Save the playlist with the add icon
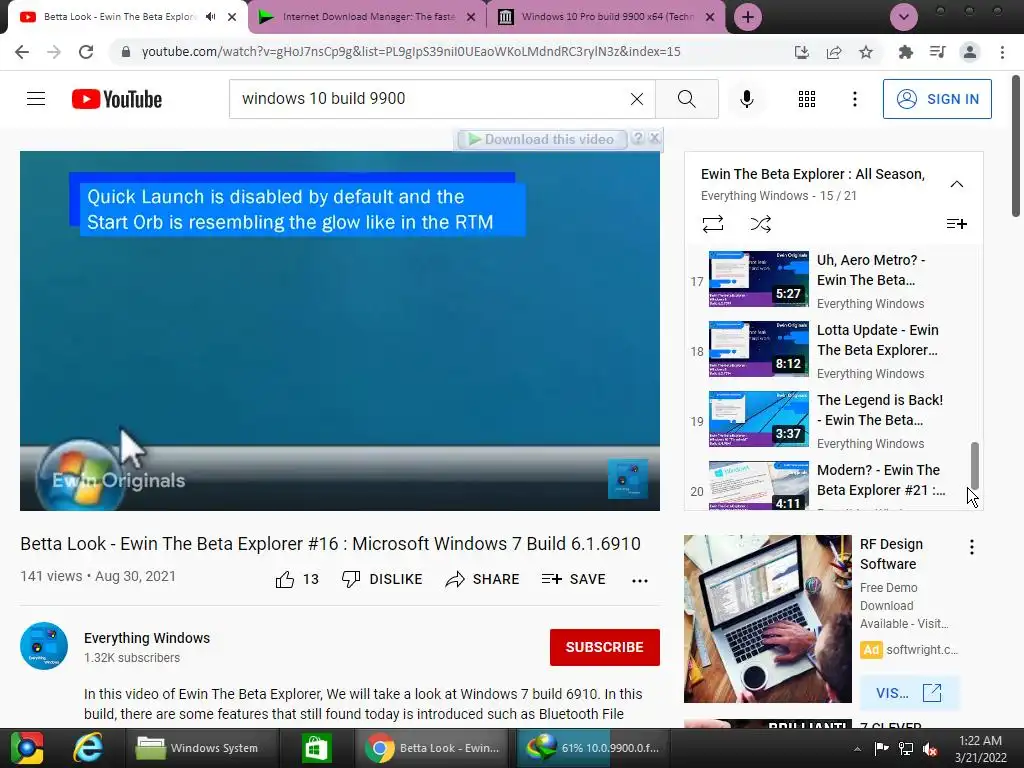The width and height of the screenshot is (1024, 768). point(957,224)
